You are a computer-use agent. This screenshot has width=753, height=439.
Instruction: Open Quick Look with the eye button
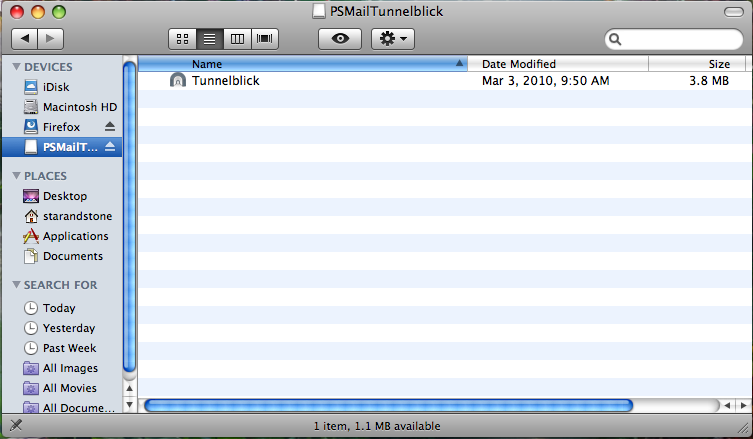(340, 38)
